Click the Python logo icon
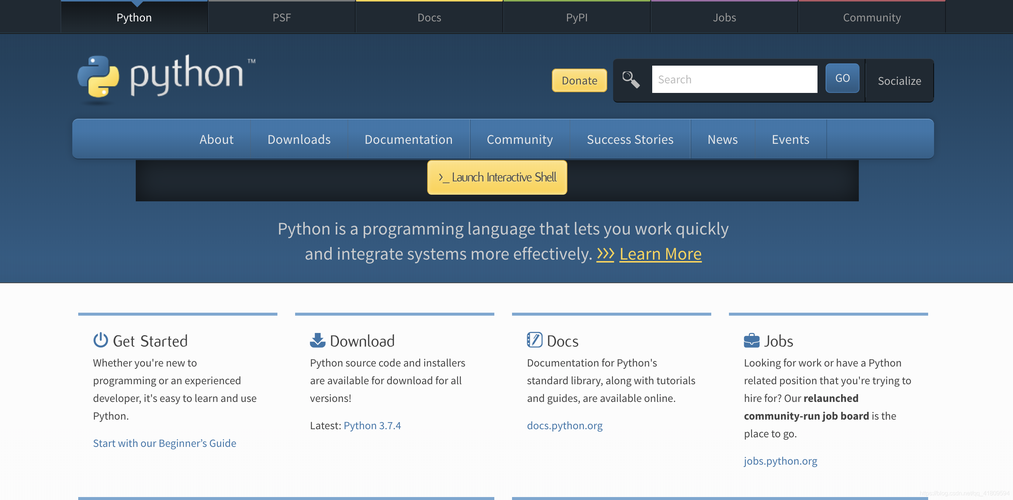The height and width of the screenshot is (500, 1013). pos(98,77)
